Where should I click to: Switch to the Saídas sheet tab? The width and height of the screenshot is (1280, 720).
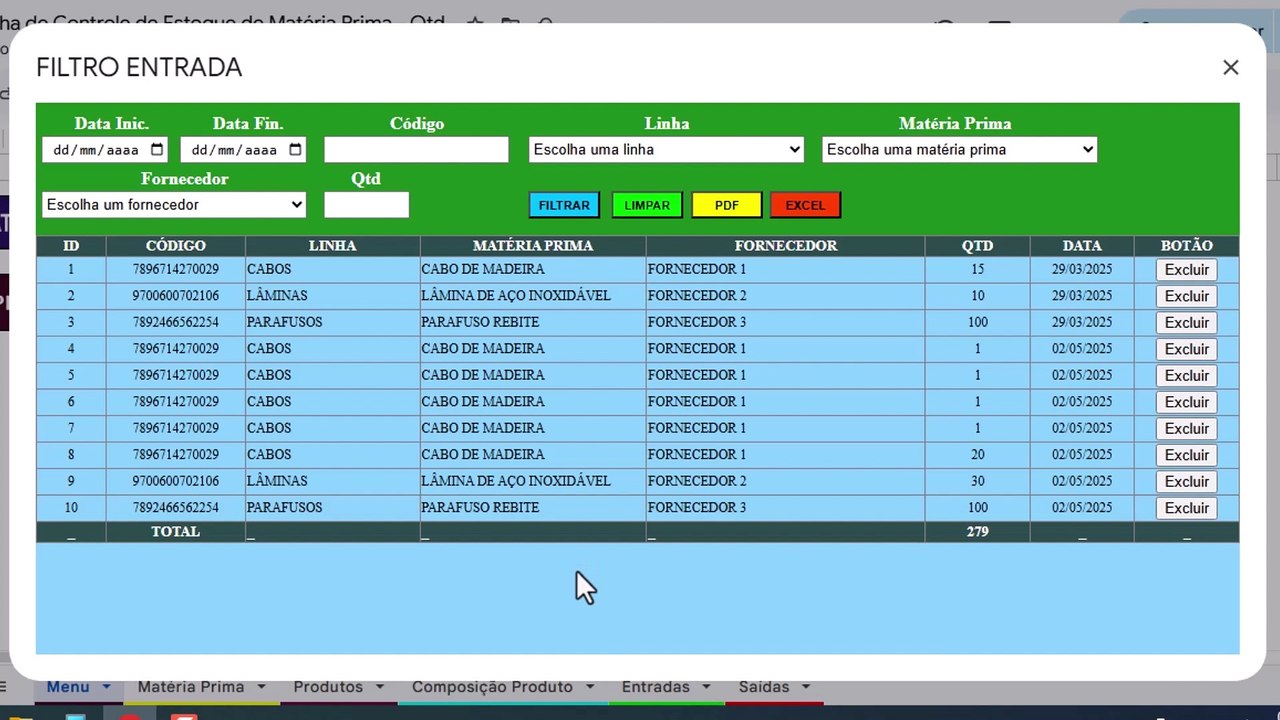pyautogui.click(x=764, y=687)
